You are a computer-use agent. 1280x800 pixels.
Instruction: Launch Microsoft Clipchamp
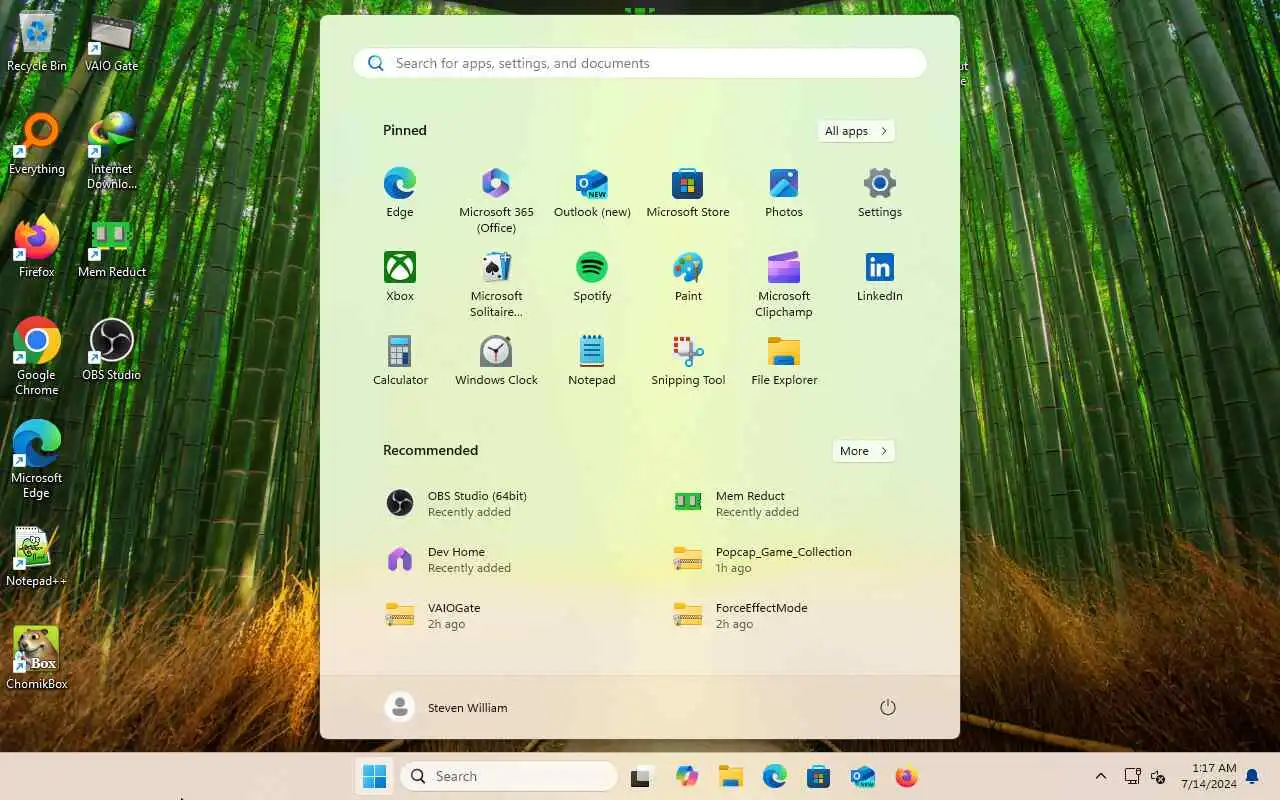[x=784, y=284]
